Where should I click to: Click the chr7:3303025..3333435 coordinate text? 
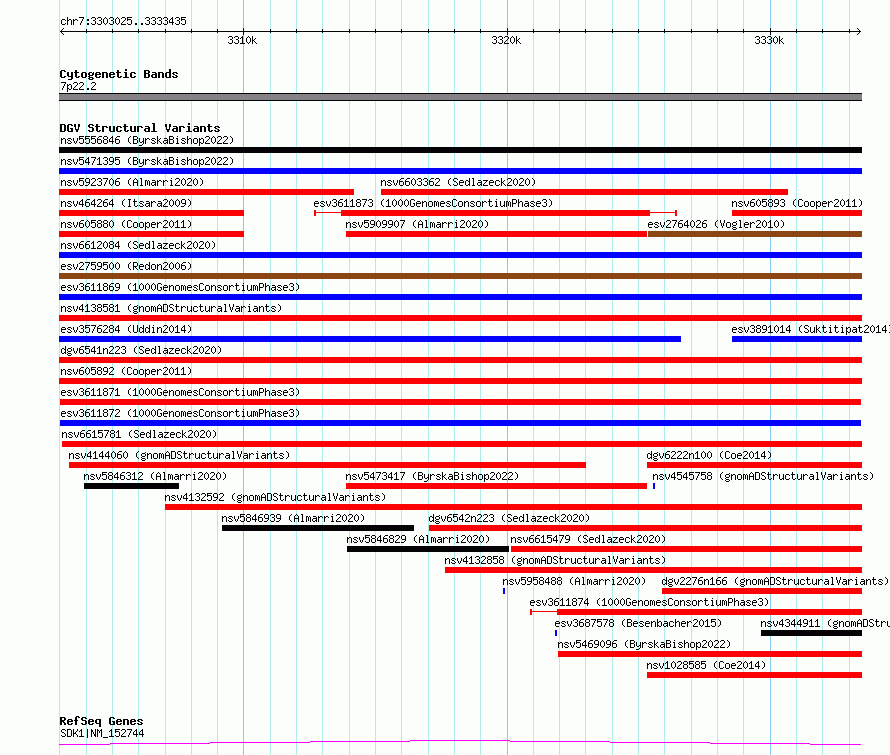click(x=123, y=21)
